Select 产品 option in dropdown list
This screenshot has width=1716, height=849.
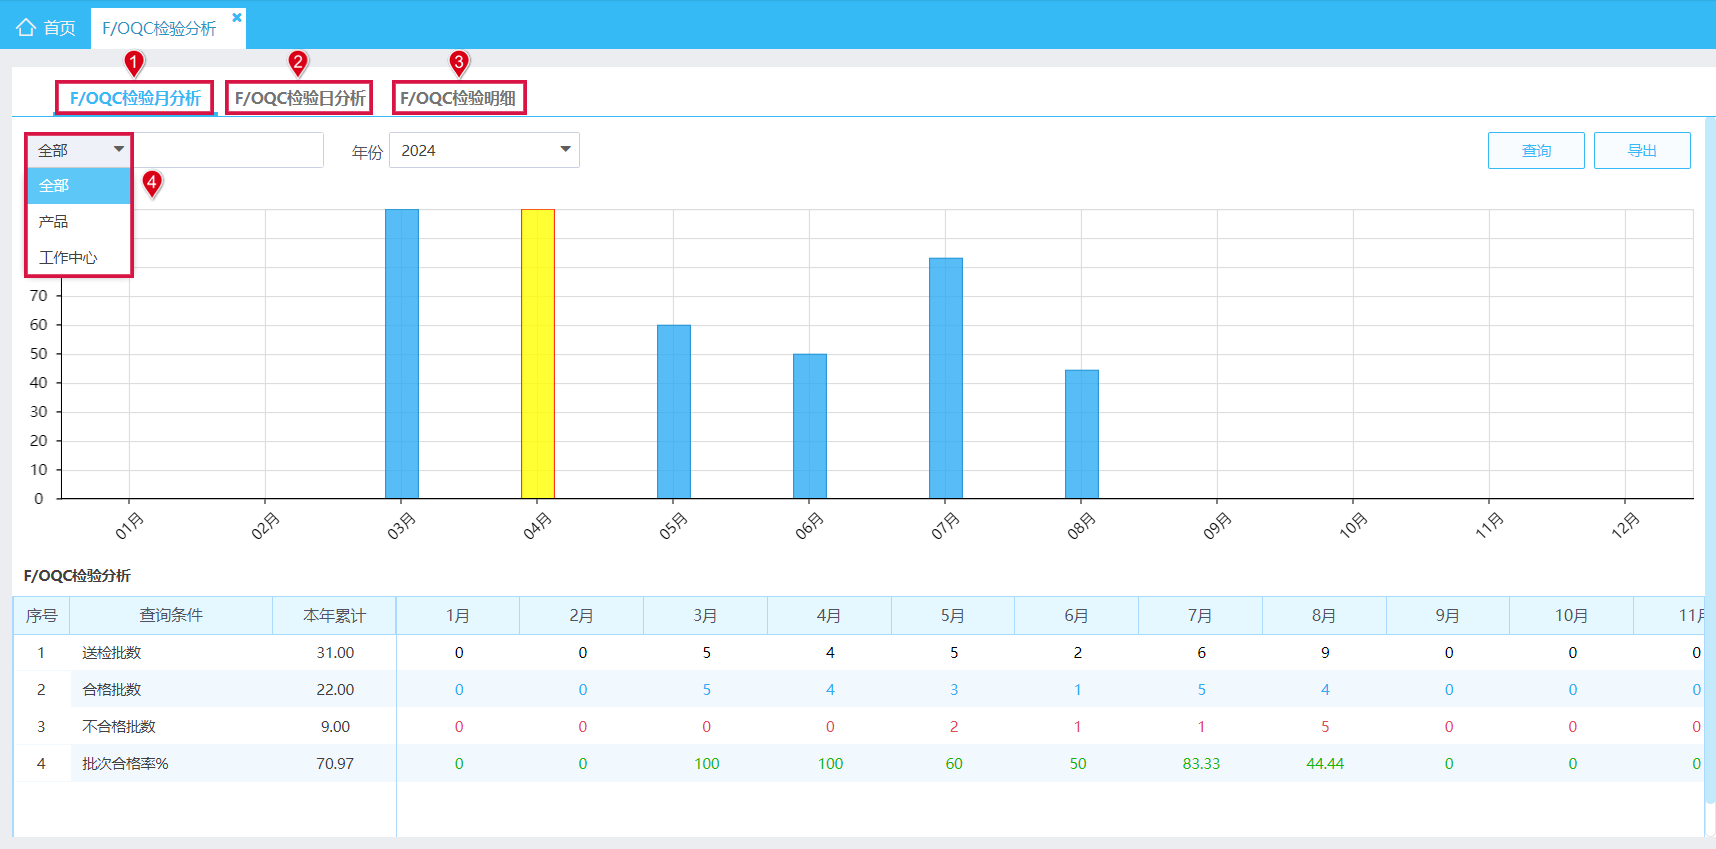click(79, 222)
